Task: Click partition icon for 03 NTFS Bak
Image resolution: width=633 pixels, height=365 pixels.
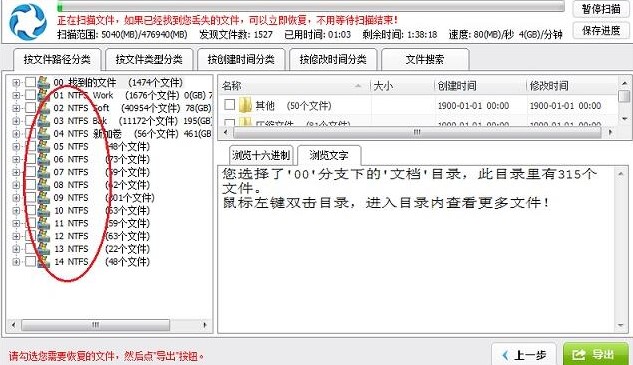Action: coord(44,121)
